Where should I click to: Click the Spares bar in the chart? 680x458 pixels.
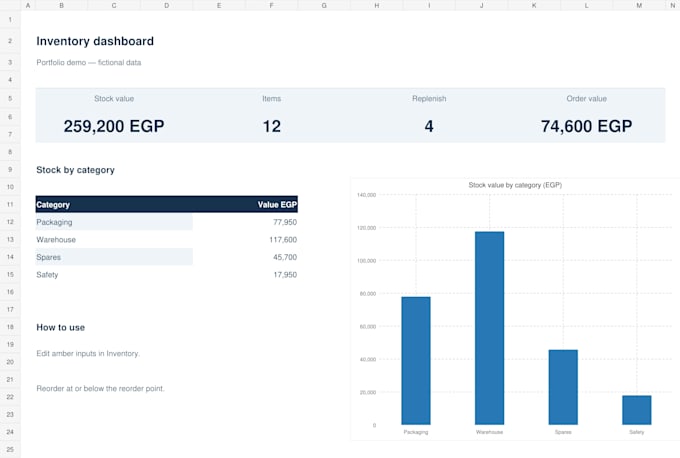pyautogui.click(x=563, y=387)
